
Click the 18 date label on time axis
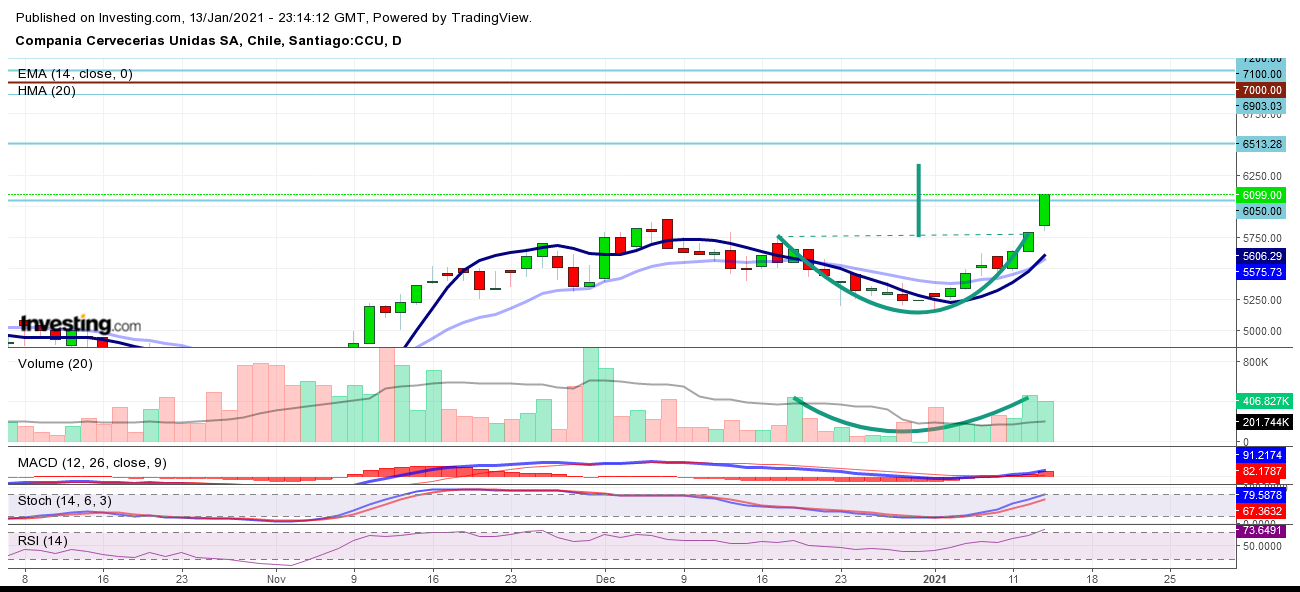pyautogui.click(x=1091, y=578)
